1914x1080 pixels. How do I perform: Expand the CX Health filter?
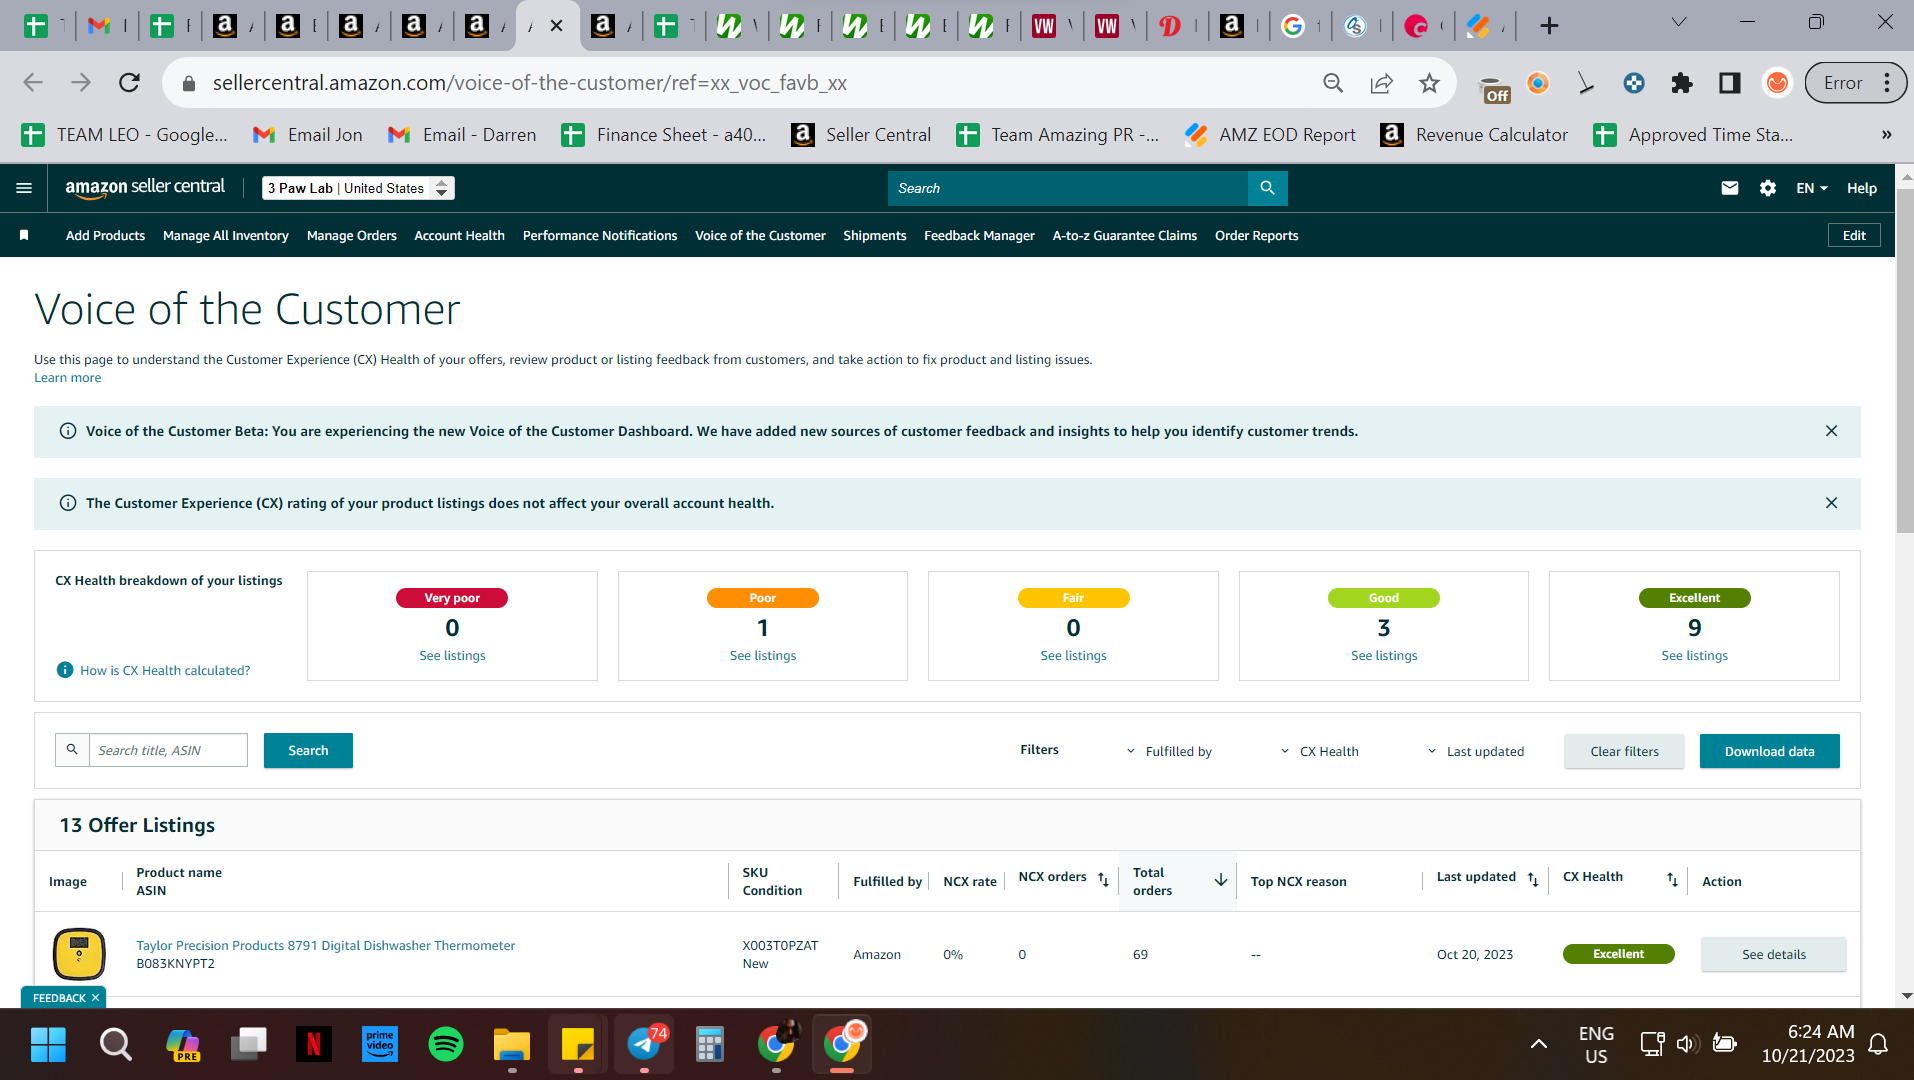1320,751
